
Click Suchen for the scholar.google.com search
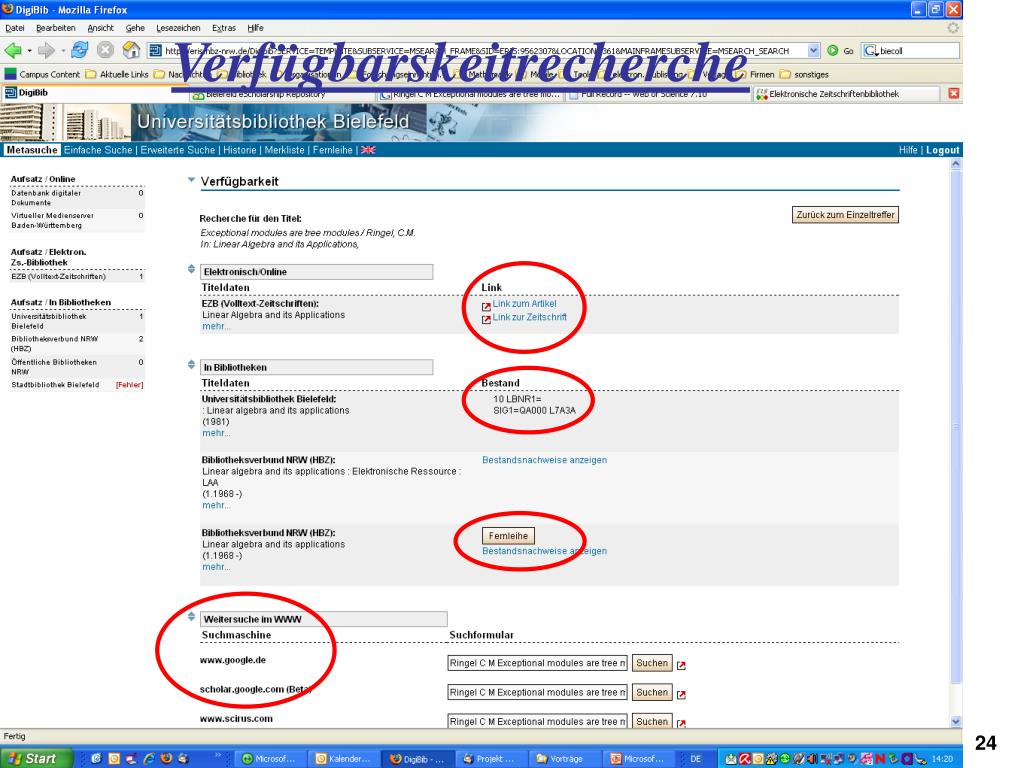coord(652,693)
